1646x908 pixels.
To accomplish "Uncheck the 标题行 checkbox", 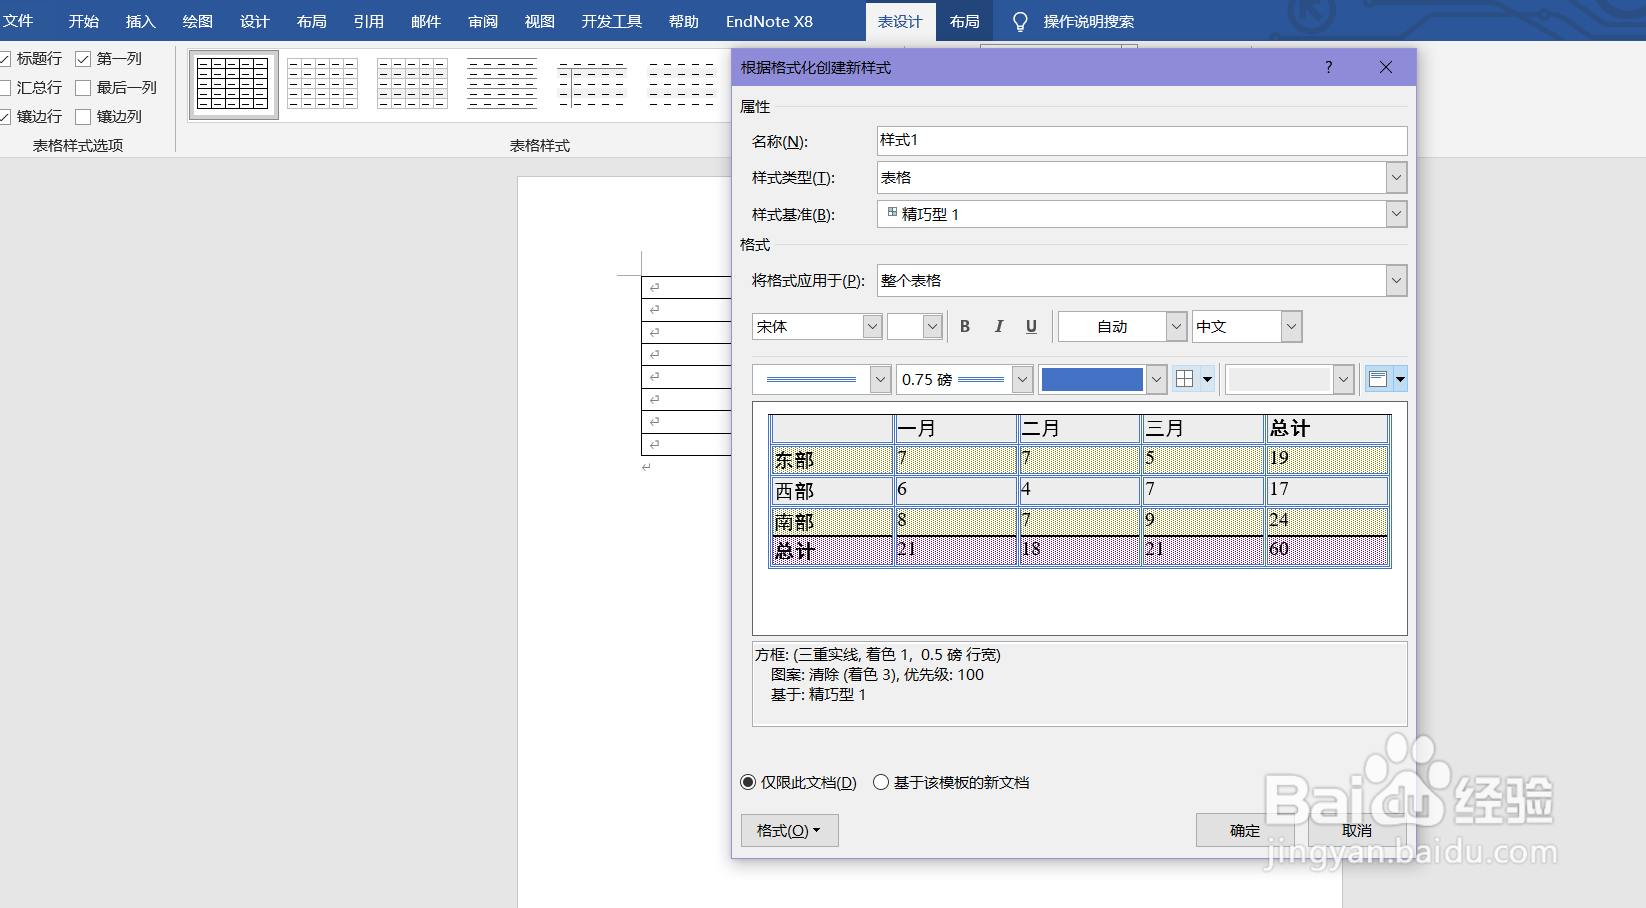I will (x=9, y=58).
